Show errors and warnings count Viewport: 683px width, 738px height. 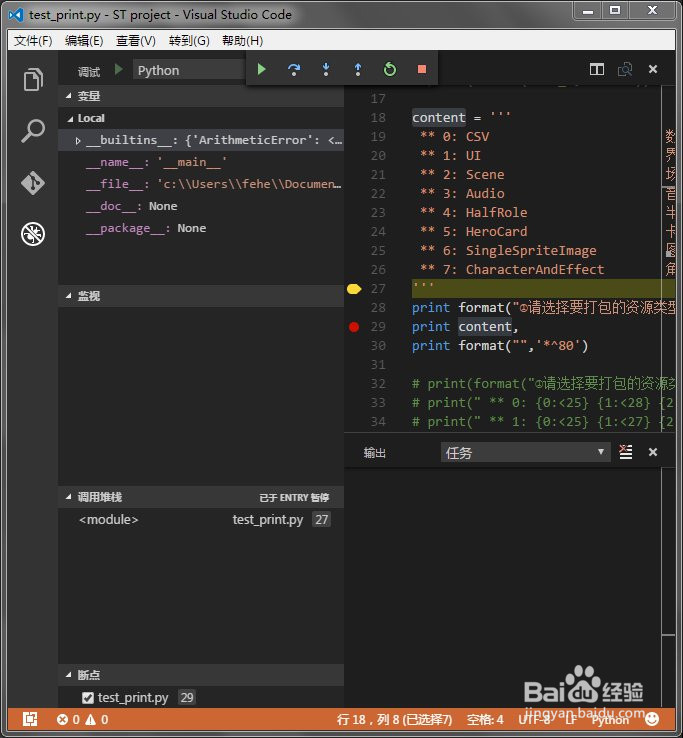[x=82, y=719]
